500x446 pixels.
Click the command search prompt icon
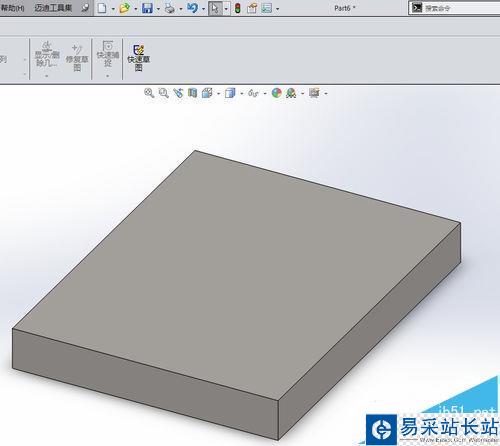(x=417, y=8)
